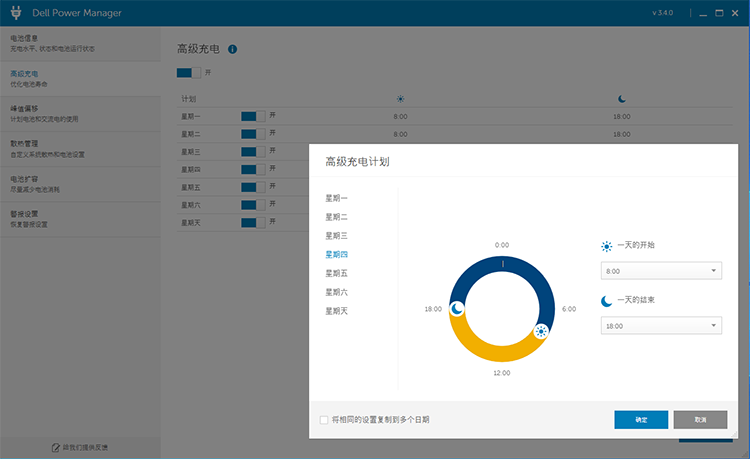
Task: Select the sun handle on the dial
Action: 541,331
